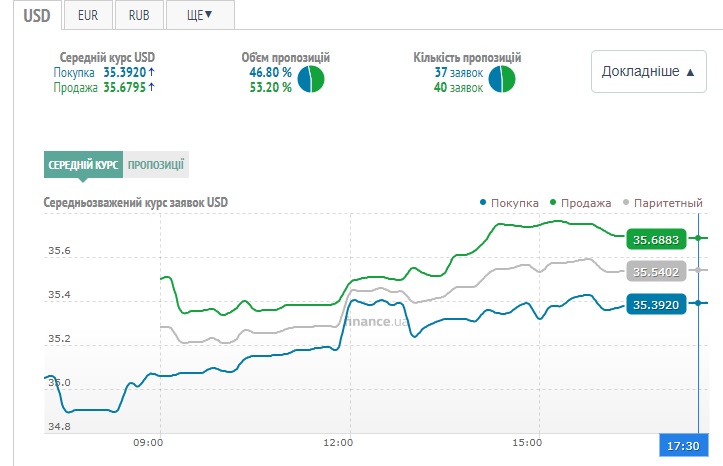723x466 pixels.
Task: Collapse the Докладніше details panel
Action: click(x=648, y=72)
